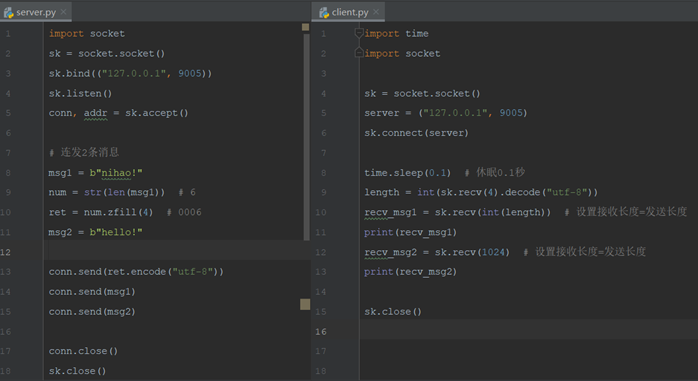Click 'conn, addr = sk.accept()' line

click(118, 113)
